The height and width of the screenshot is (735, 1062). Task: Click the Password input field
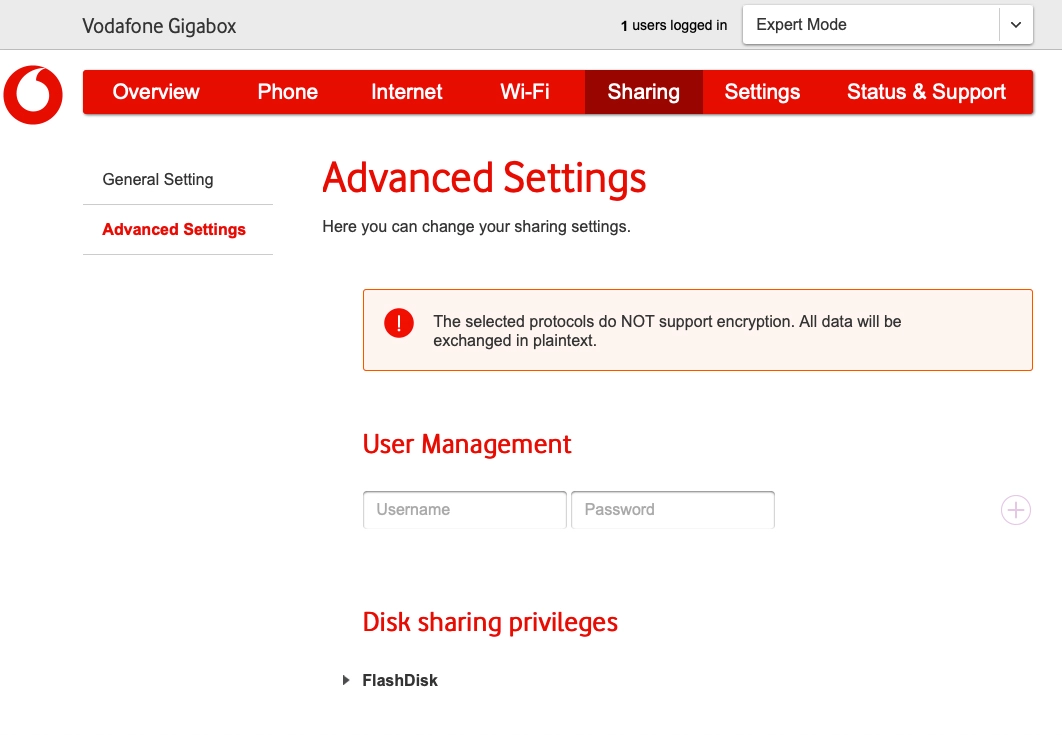pyautogui.click(x=672, y=509)
